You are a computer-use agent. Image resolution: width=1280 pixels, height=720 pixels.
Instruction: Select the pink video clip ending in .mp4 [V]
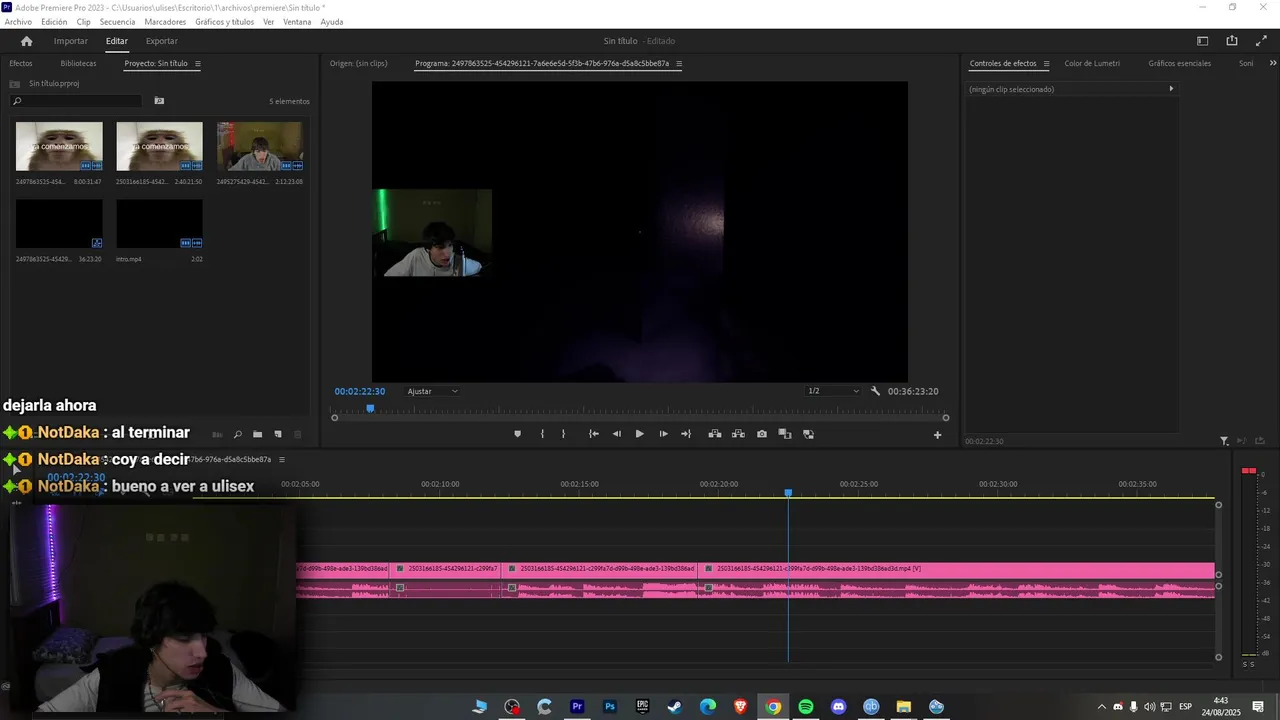pyautogui.click(x=956, y=569)
